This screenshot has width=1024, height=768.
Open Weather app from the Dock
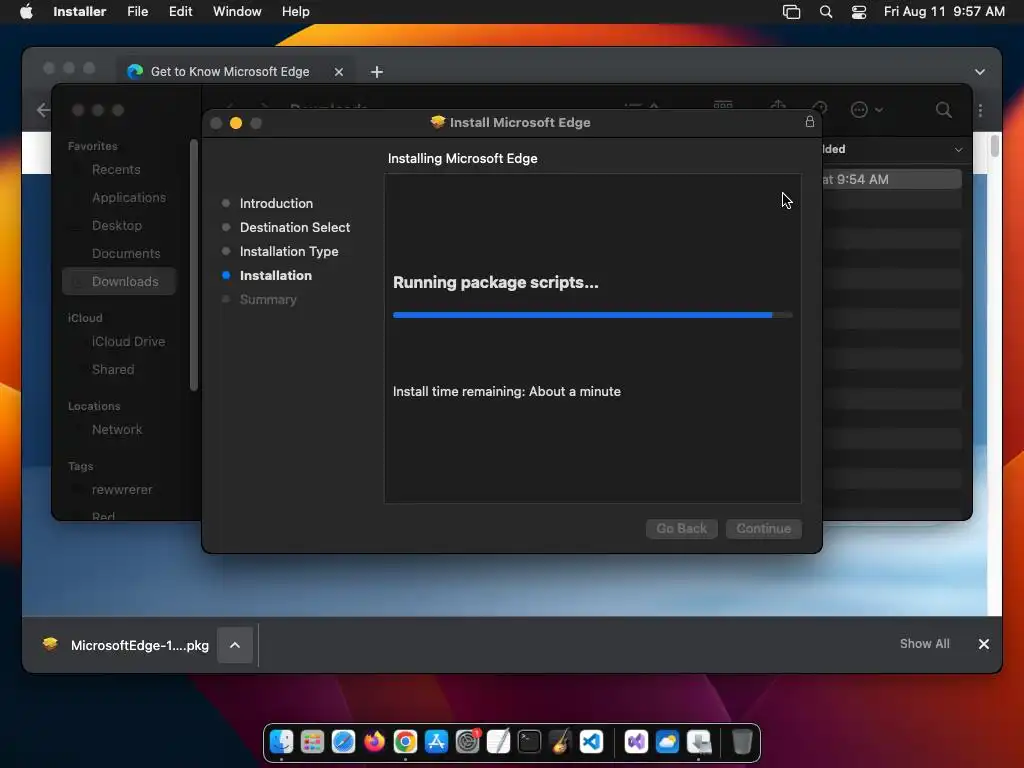click(667, 742)
